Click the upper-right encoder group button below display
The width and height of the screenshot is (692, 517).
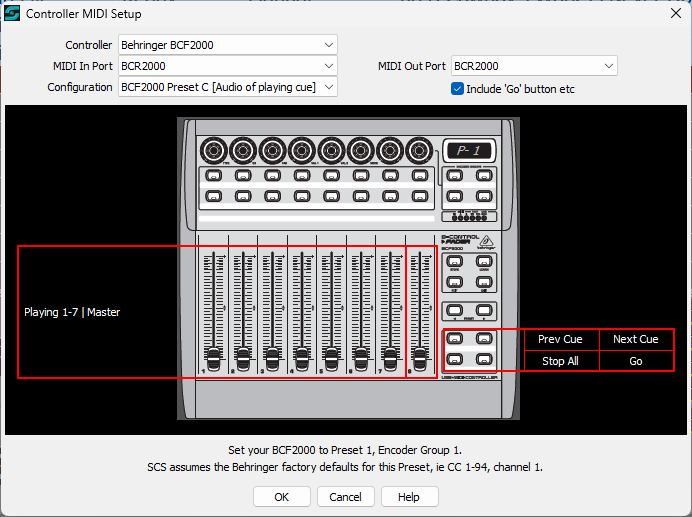click(484, 176)
